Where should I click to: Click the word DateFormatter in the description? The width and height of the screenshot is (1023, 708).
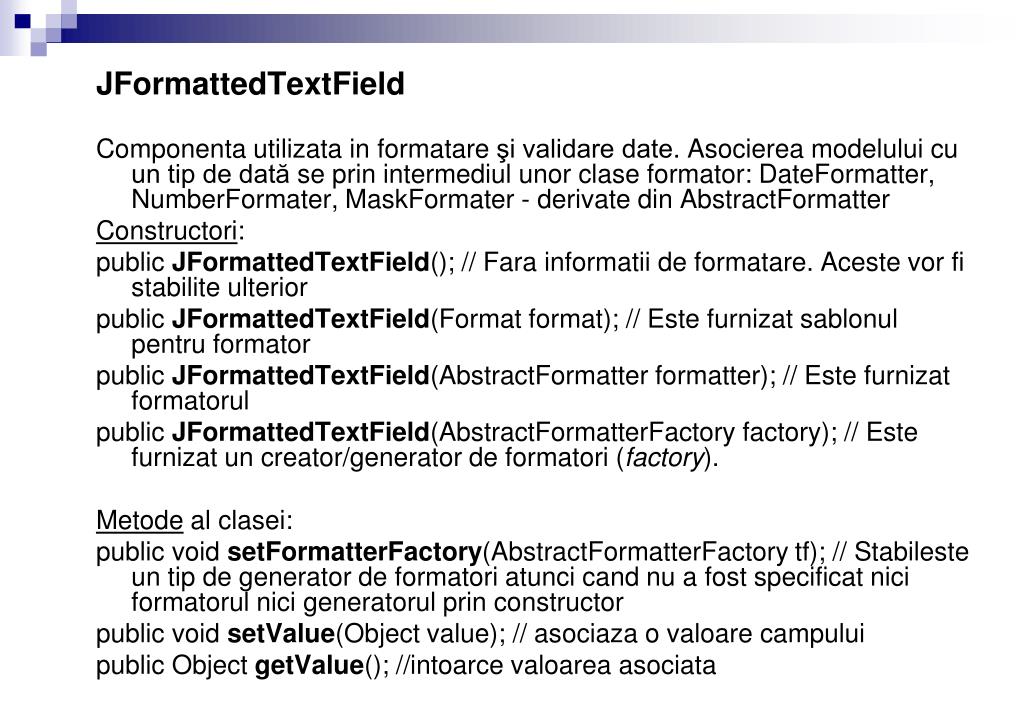pos(847,175)
